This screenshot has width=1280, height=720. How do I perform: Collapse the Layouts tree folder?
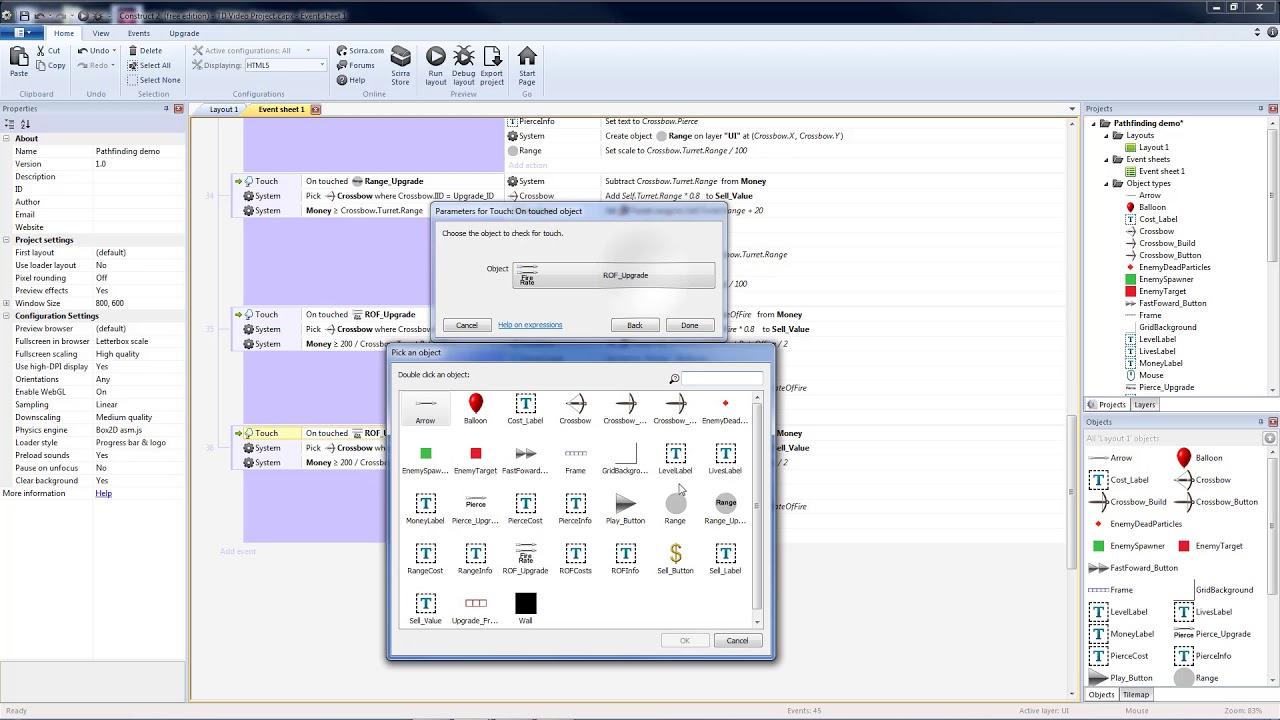(1106, 135)
